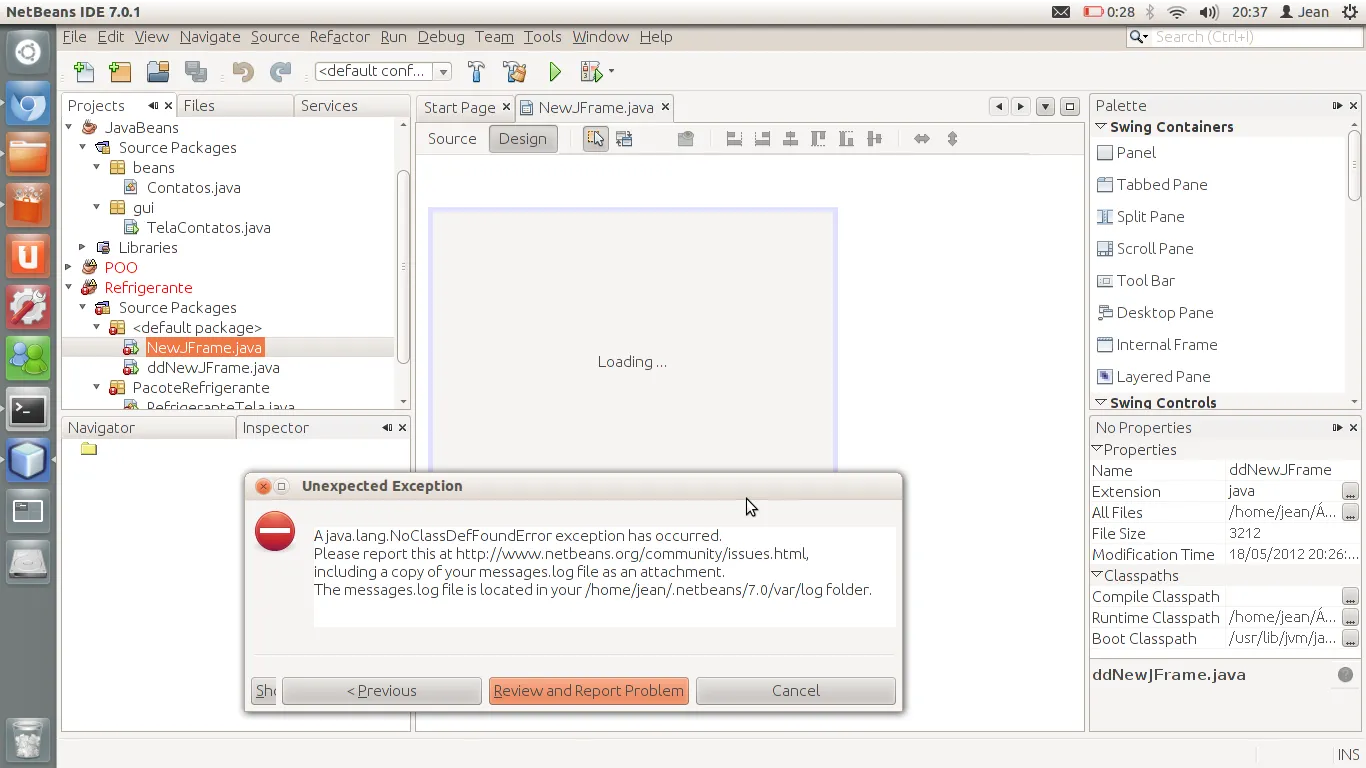Open the Trash in the launcher
1366x768 pixels.
coord(28,740)
